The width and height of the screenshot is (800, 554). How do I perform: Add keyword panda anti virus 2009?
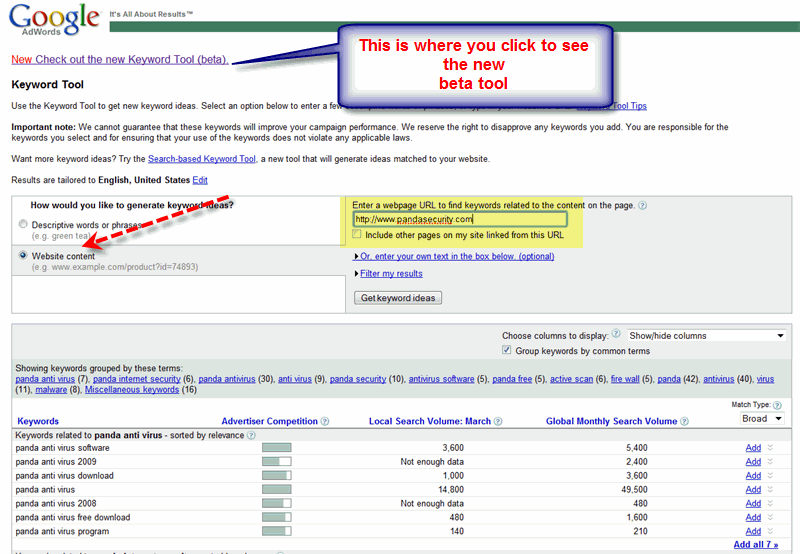(x=753, y=462)
